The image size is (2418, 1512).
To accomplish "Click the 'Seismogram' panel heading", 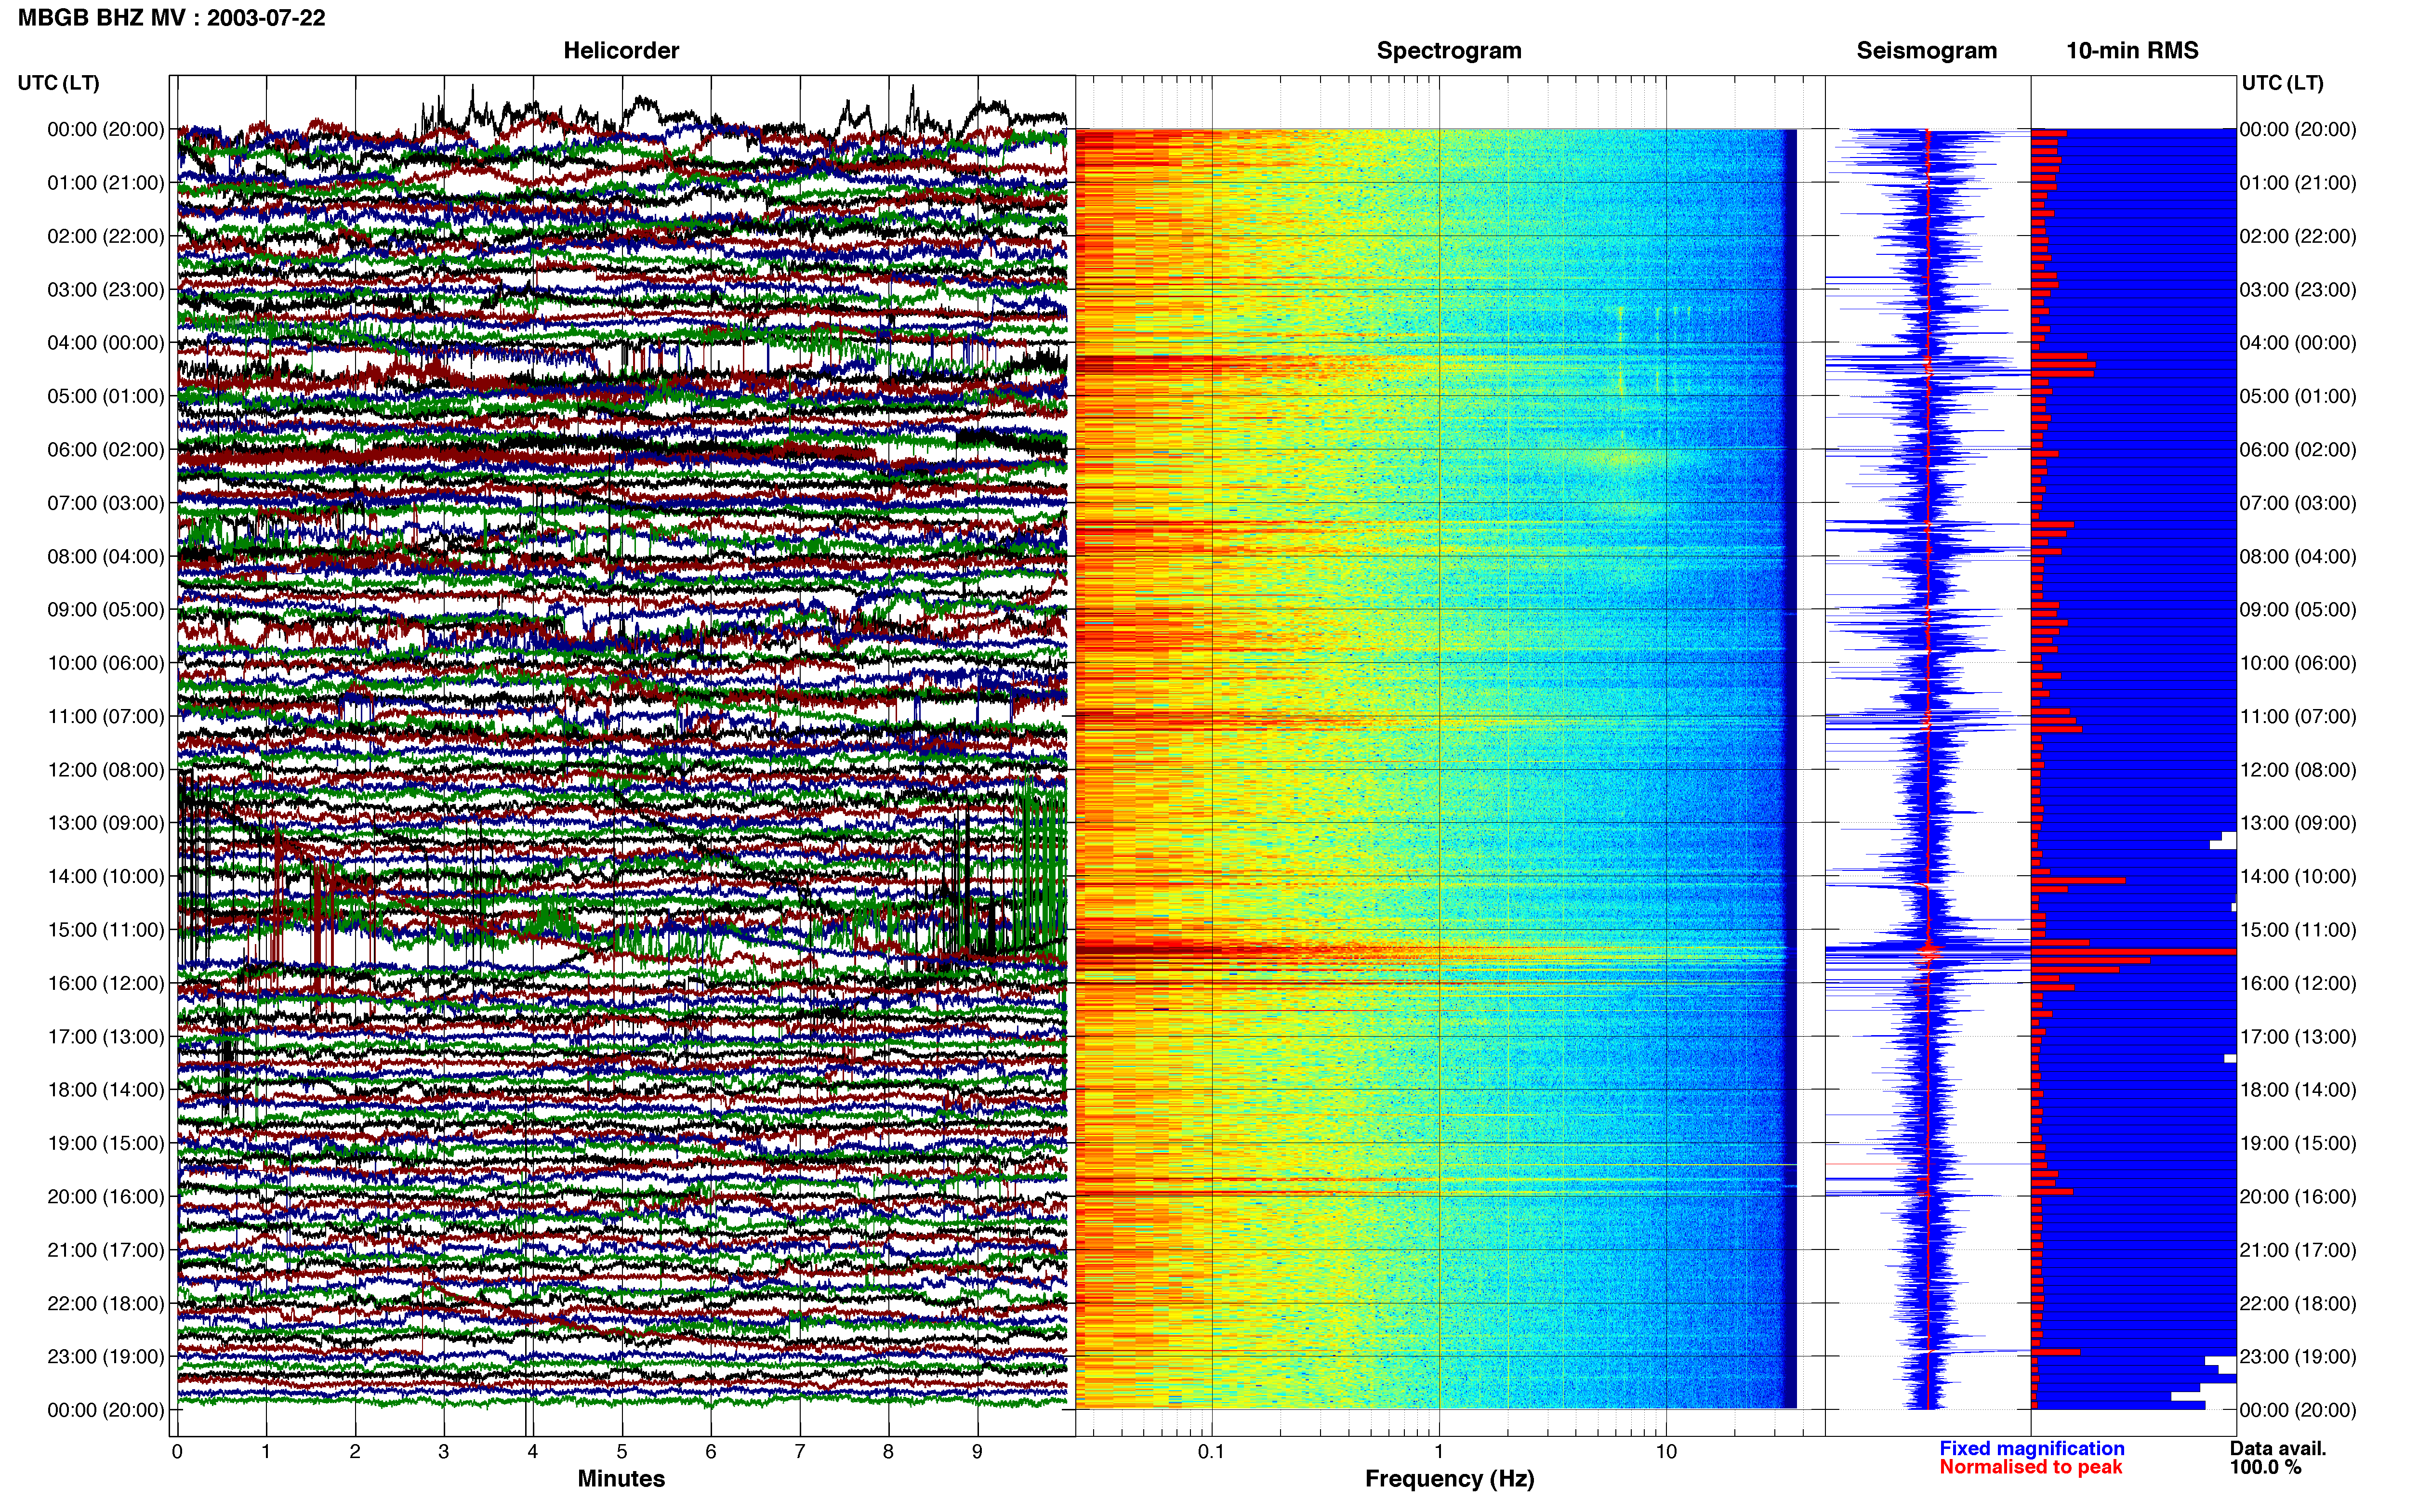I will (1926, 50).
